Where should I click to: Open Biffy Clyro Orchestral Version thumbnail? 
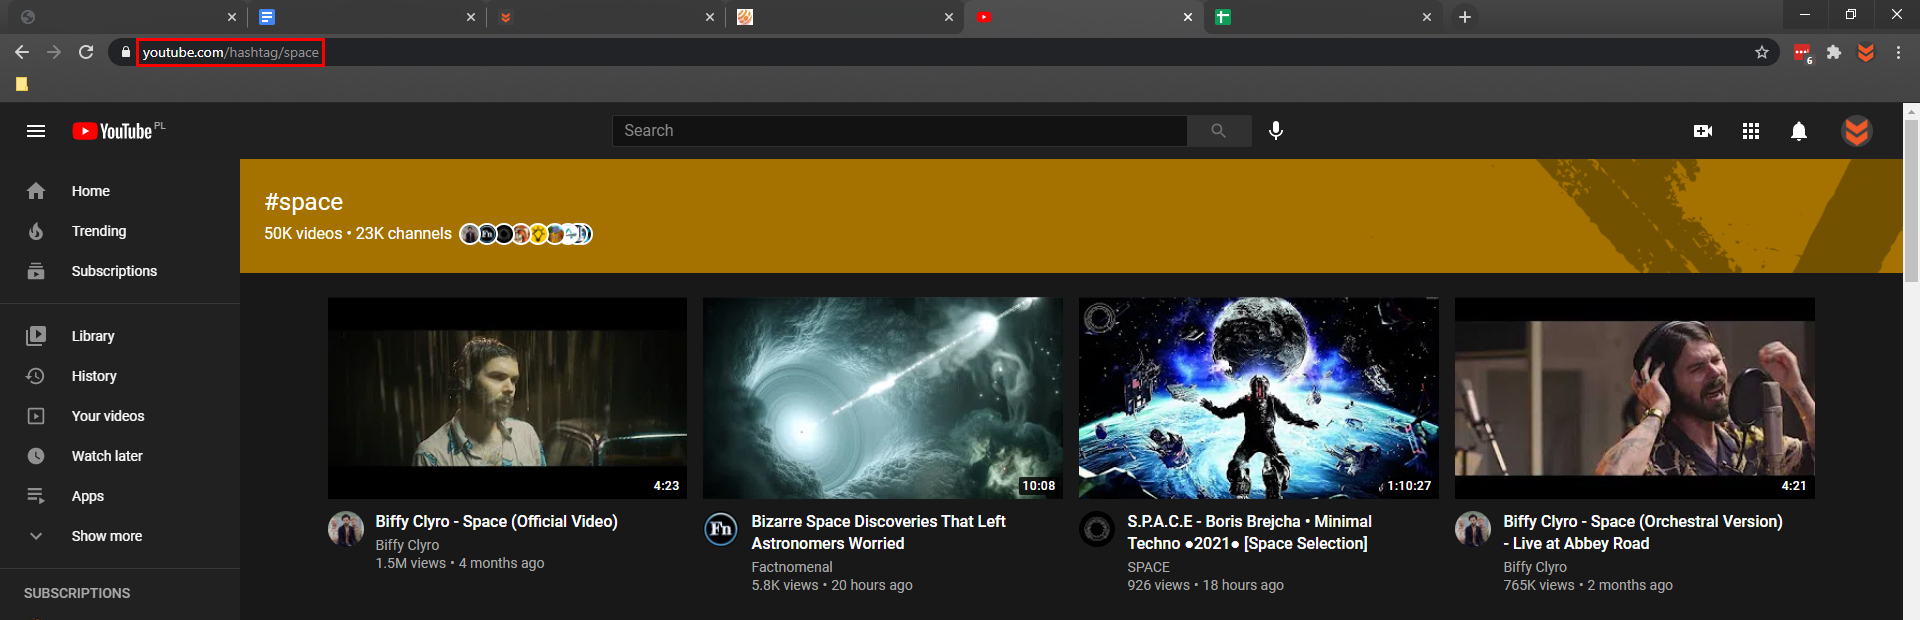tap(1635, 398)
